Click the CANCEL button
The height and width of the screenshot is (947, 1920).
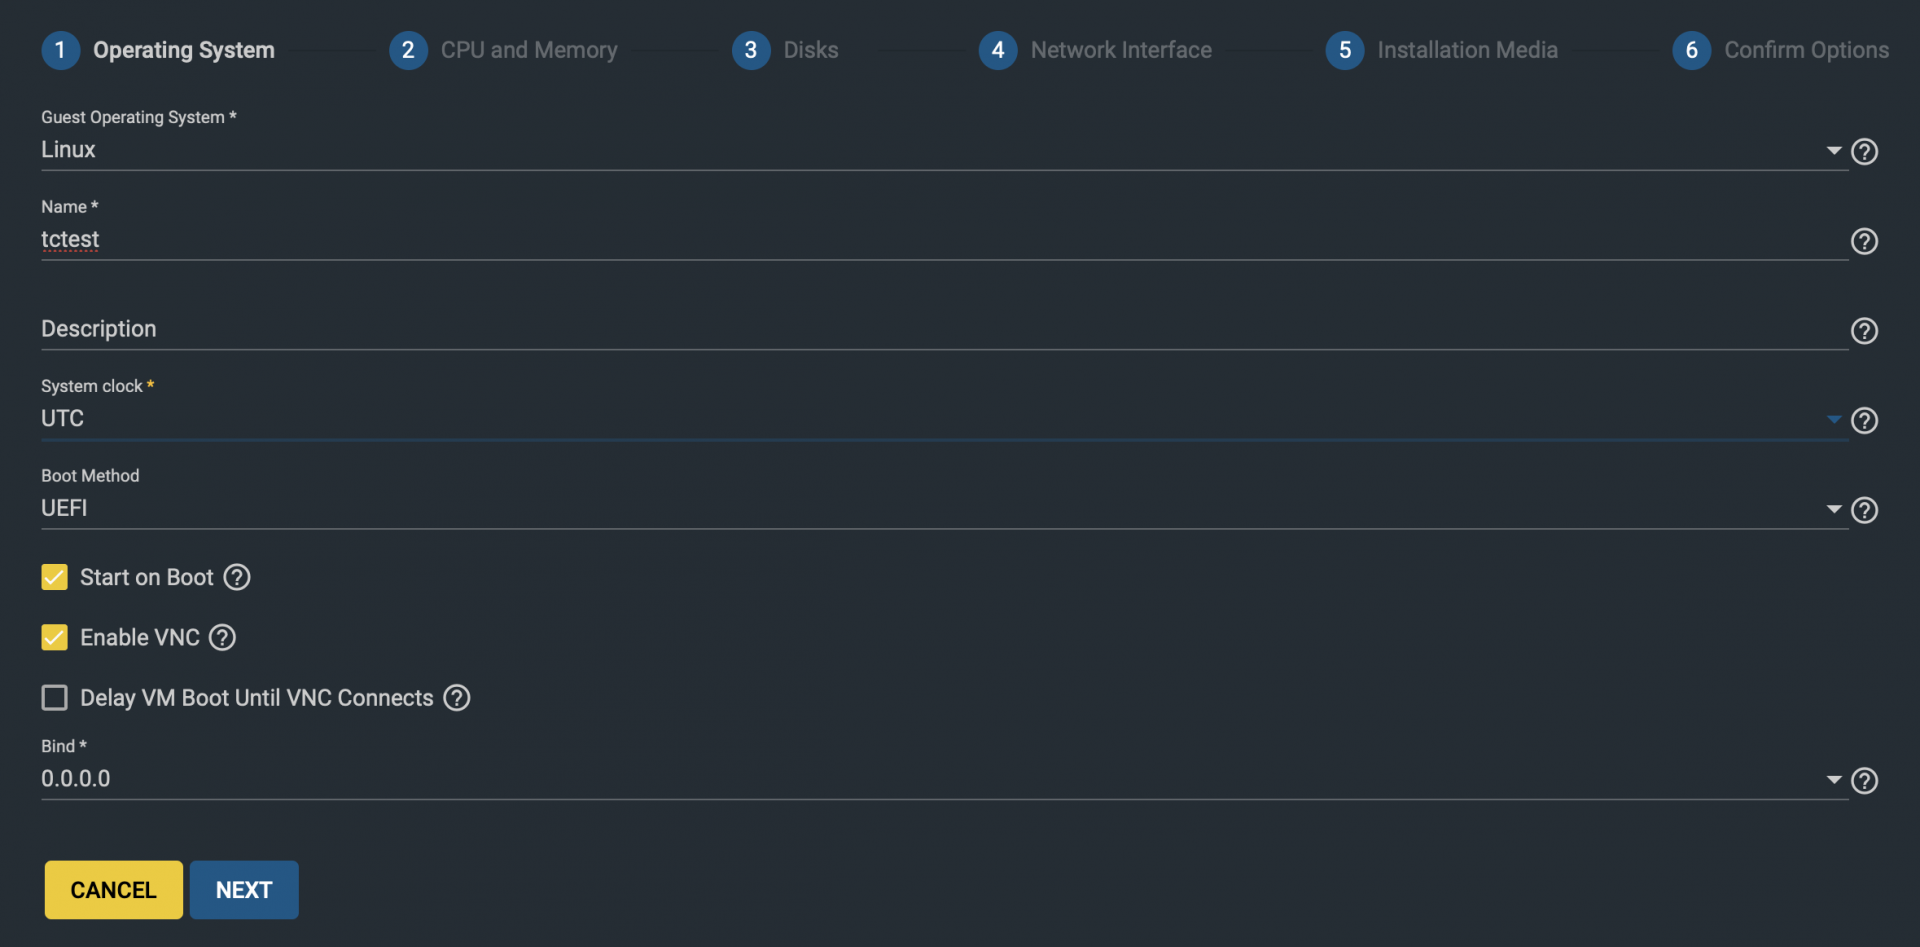click(x=114, y=890)
